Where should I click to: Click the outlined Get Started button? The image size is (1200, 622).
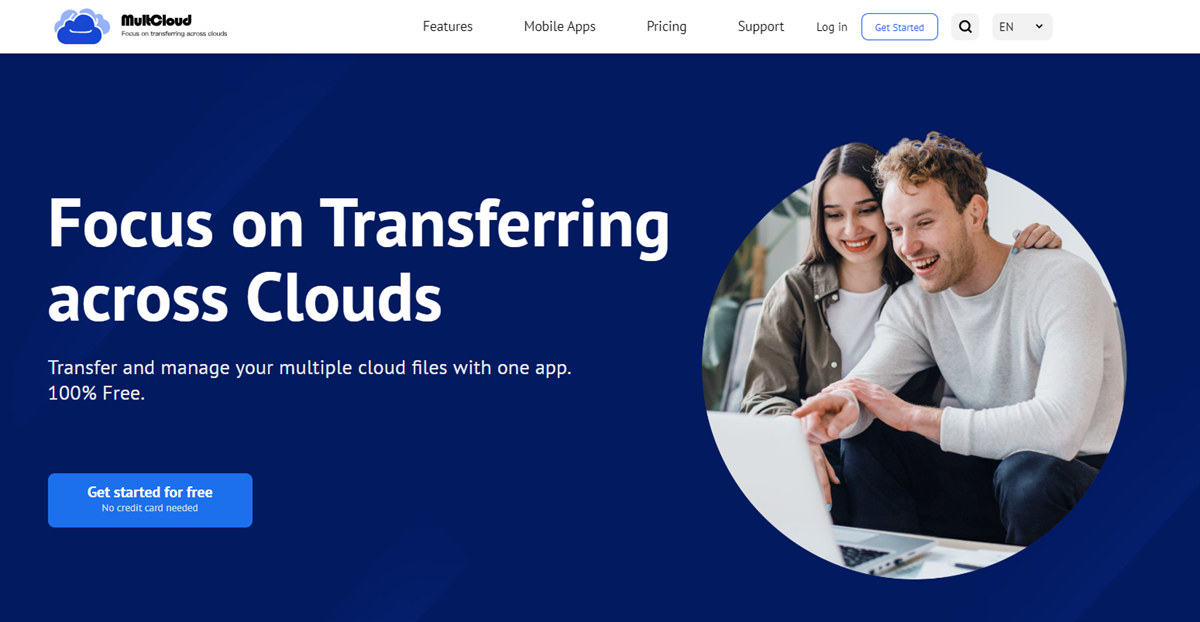coord(900,27)
